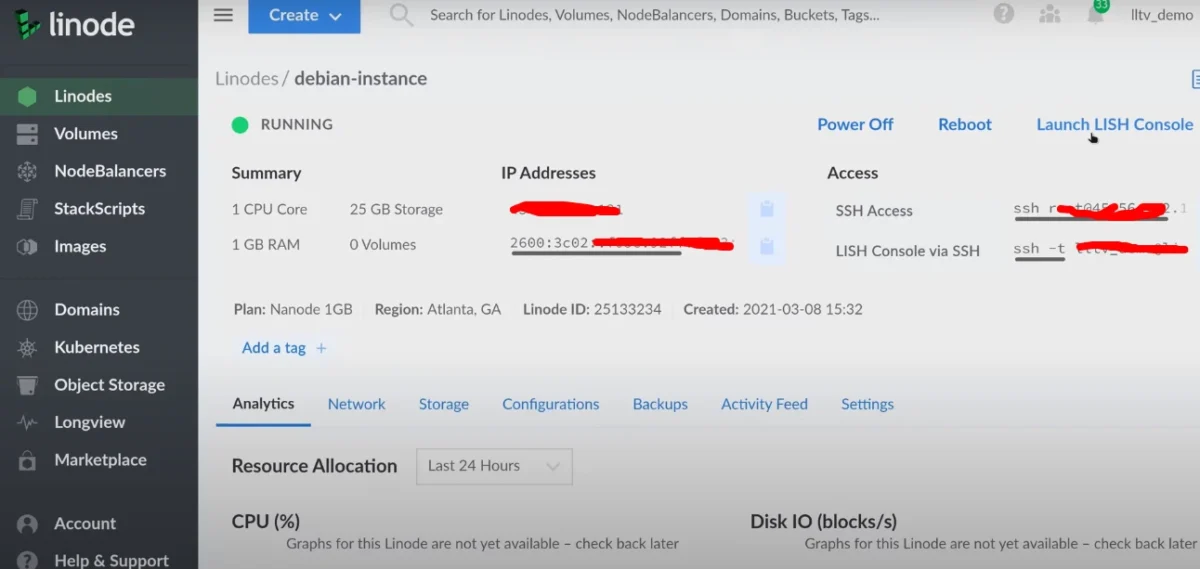Open StackScripts in the sidebar
The height and width of the screenshot is (569, 1200).
(99, 209)
